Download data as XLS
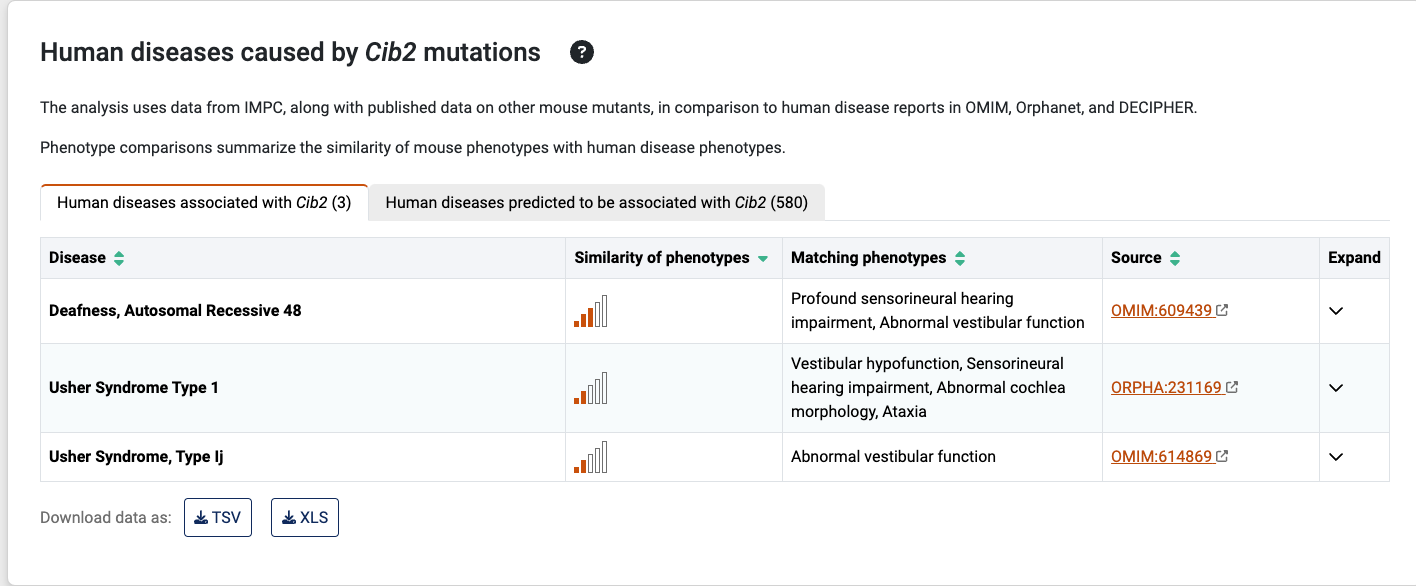The width and height of the screenshot is (1416, 586). (305, 517)
